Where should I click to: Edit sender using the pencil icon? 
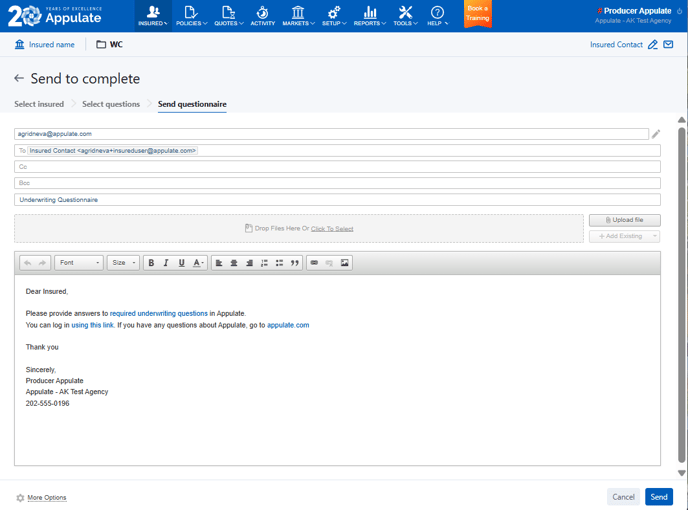click(656, 134)
